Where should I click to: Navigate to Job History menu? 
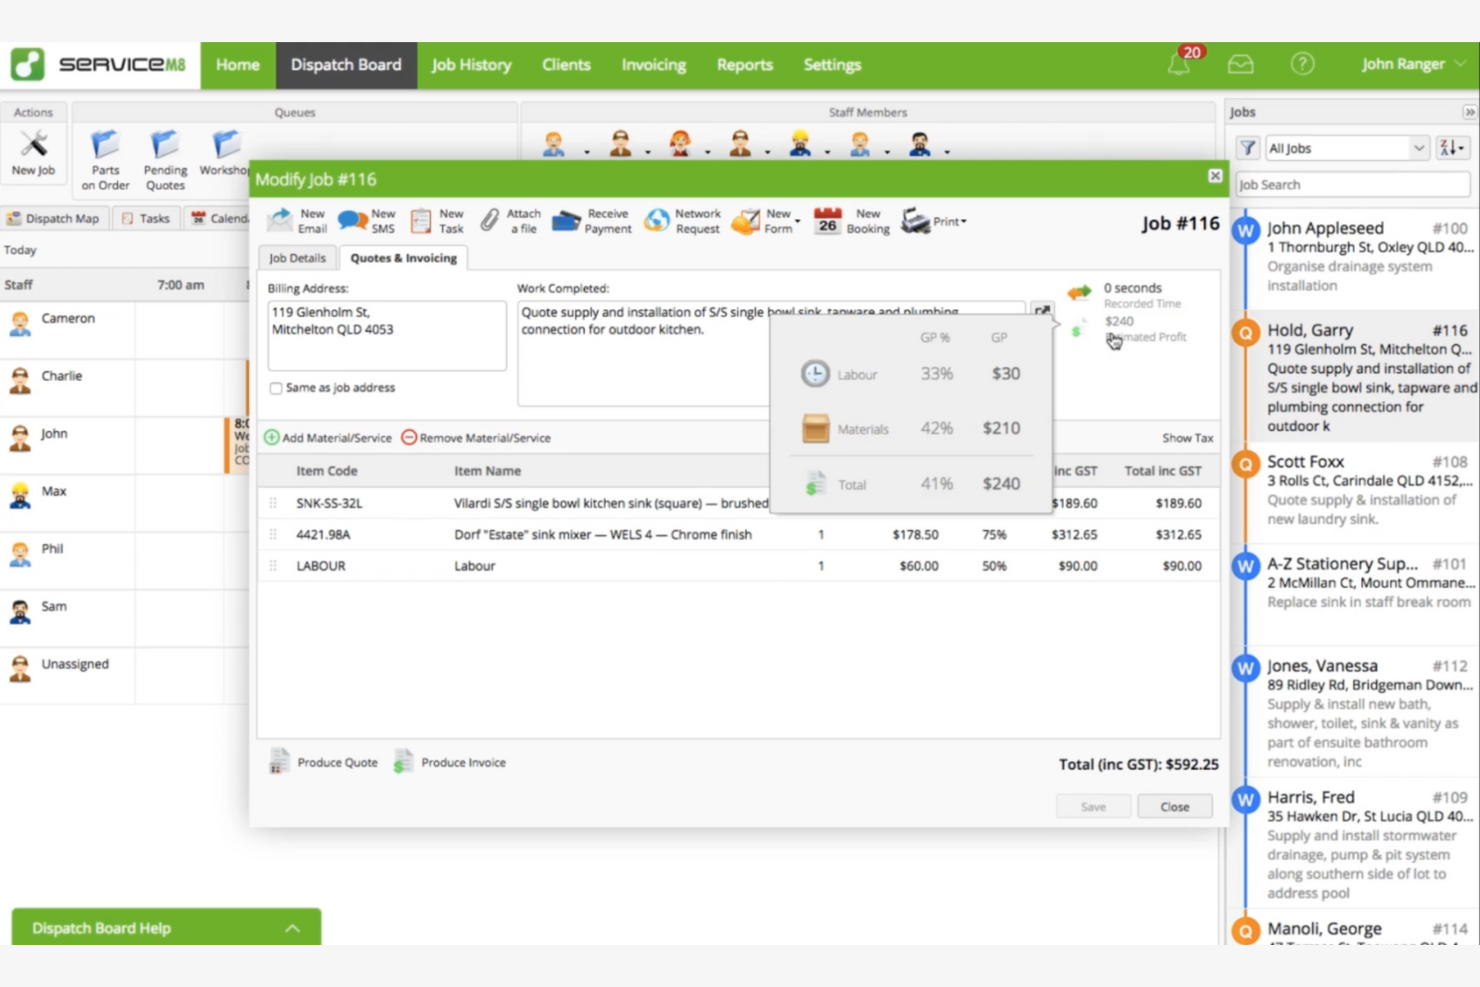[470, 64]
